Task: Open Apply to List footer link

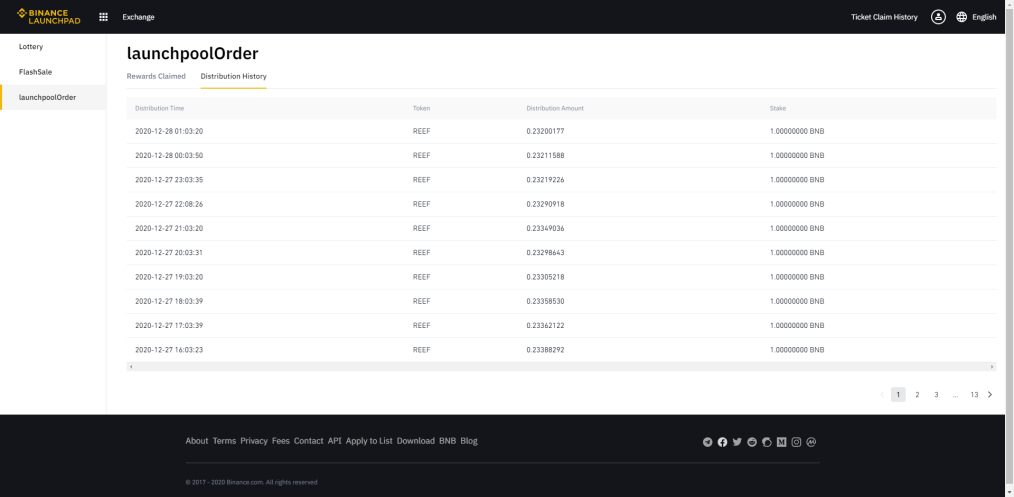Action: [369, 441]
